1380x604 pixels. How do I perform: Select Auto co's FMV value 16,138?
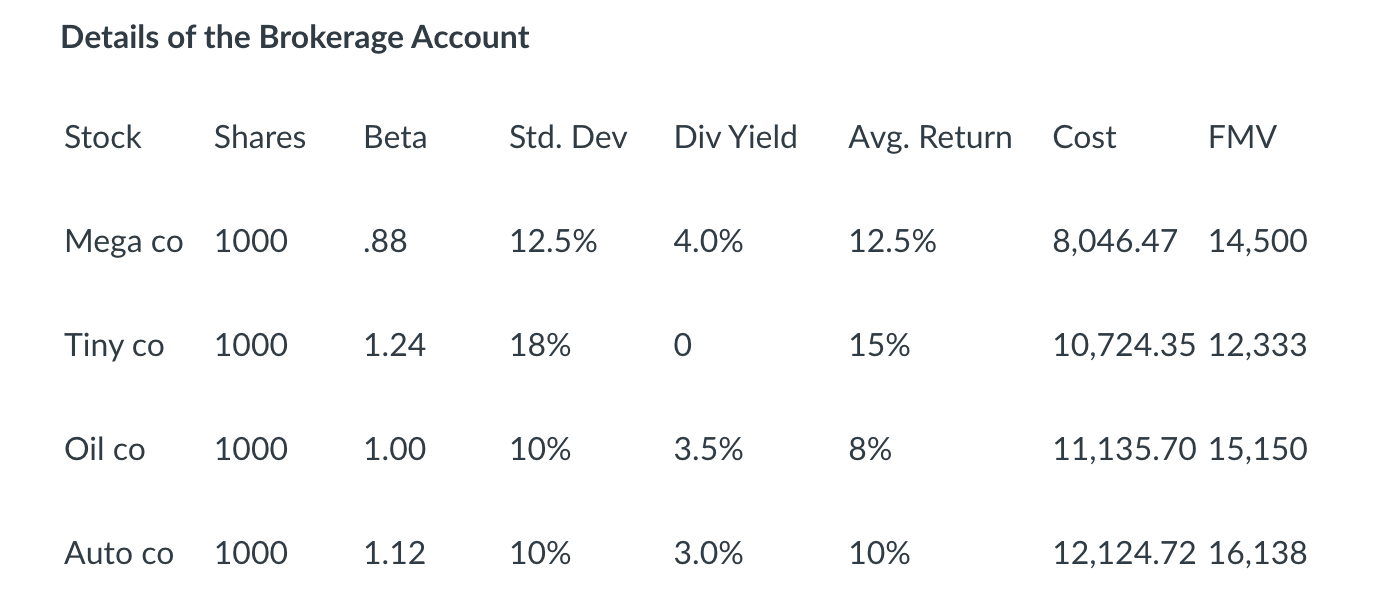pos(1257,553)
